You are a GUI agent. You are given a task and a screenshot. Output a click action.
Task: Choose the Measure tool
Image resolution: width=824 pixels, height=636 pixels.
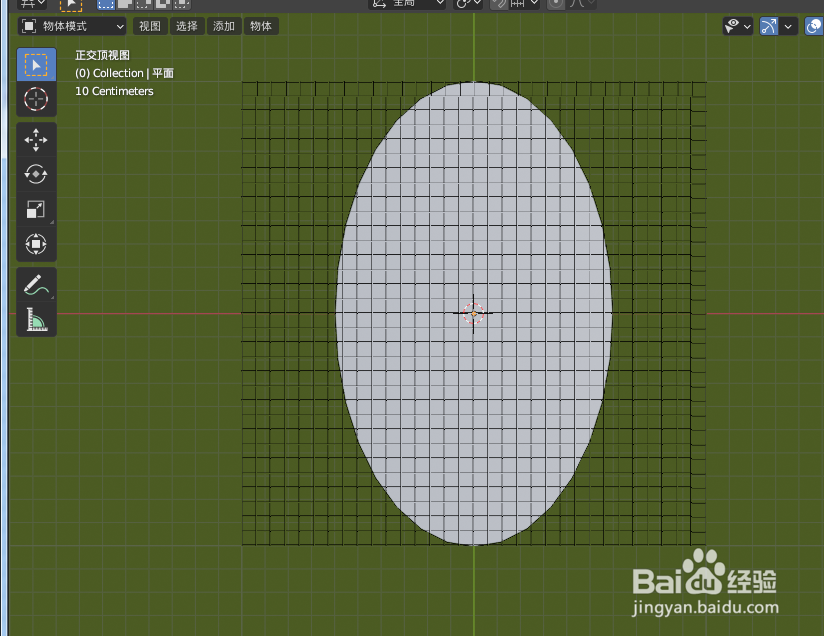[x=36, y=320]
